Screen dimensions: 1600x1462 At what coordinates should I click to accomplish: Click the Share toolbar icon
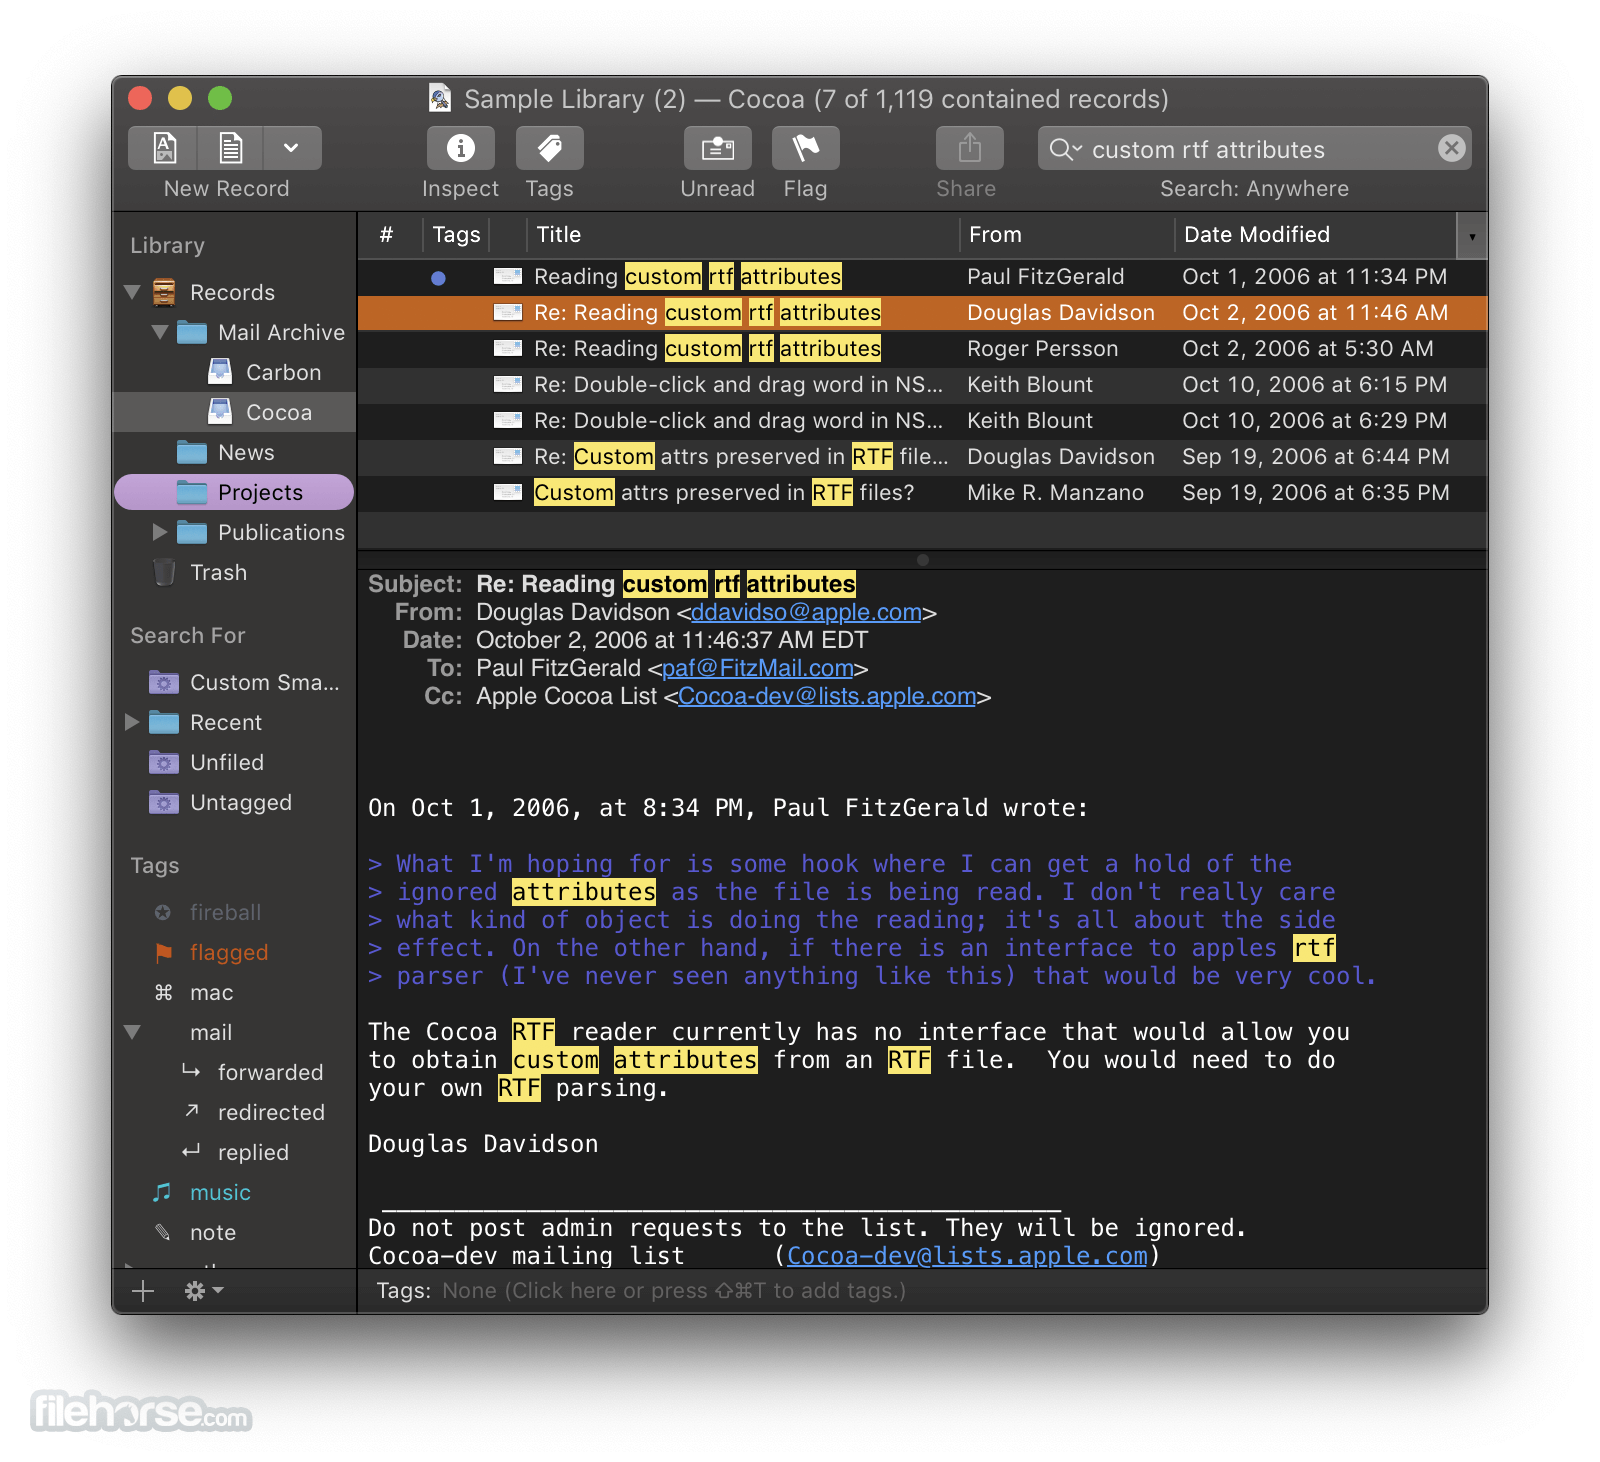pos(969,148)
